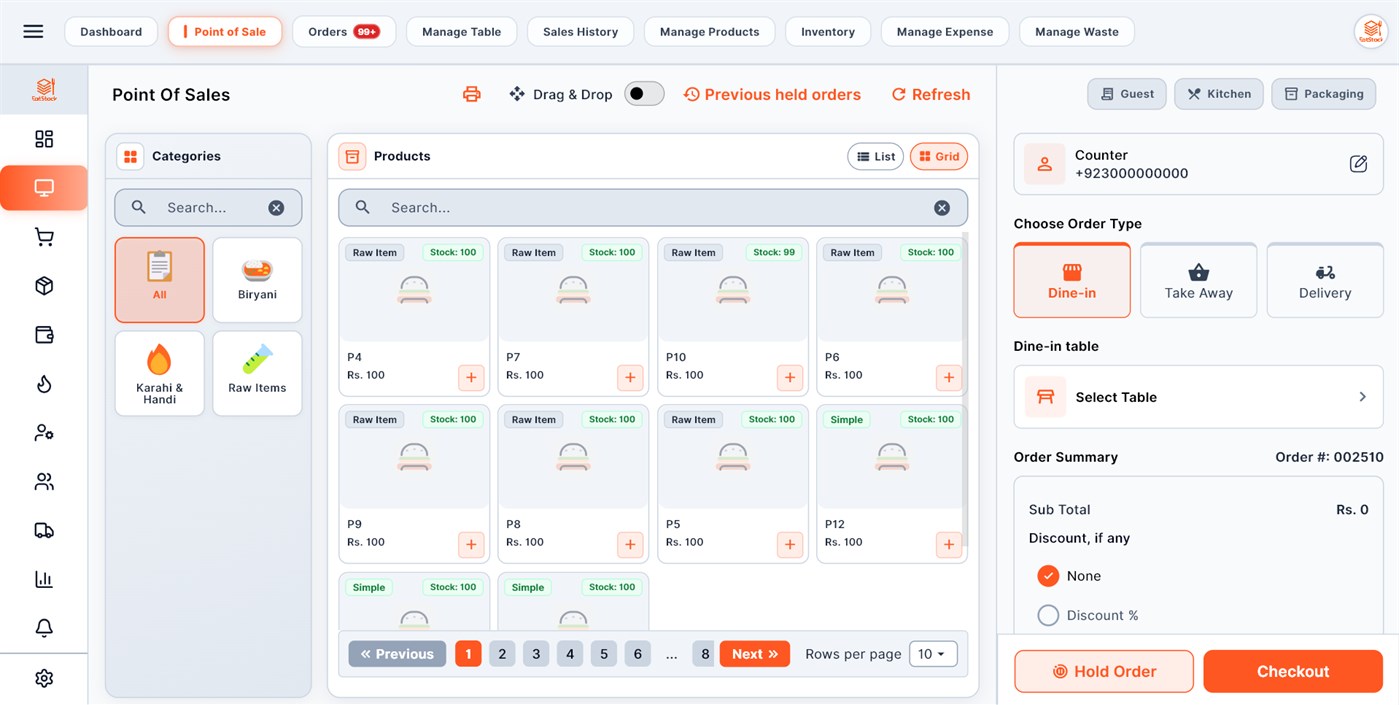Open the Inventory tab
The image size is (1399, 705).
pos(828,32)
